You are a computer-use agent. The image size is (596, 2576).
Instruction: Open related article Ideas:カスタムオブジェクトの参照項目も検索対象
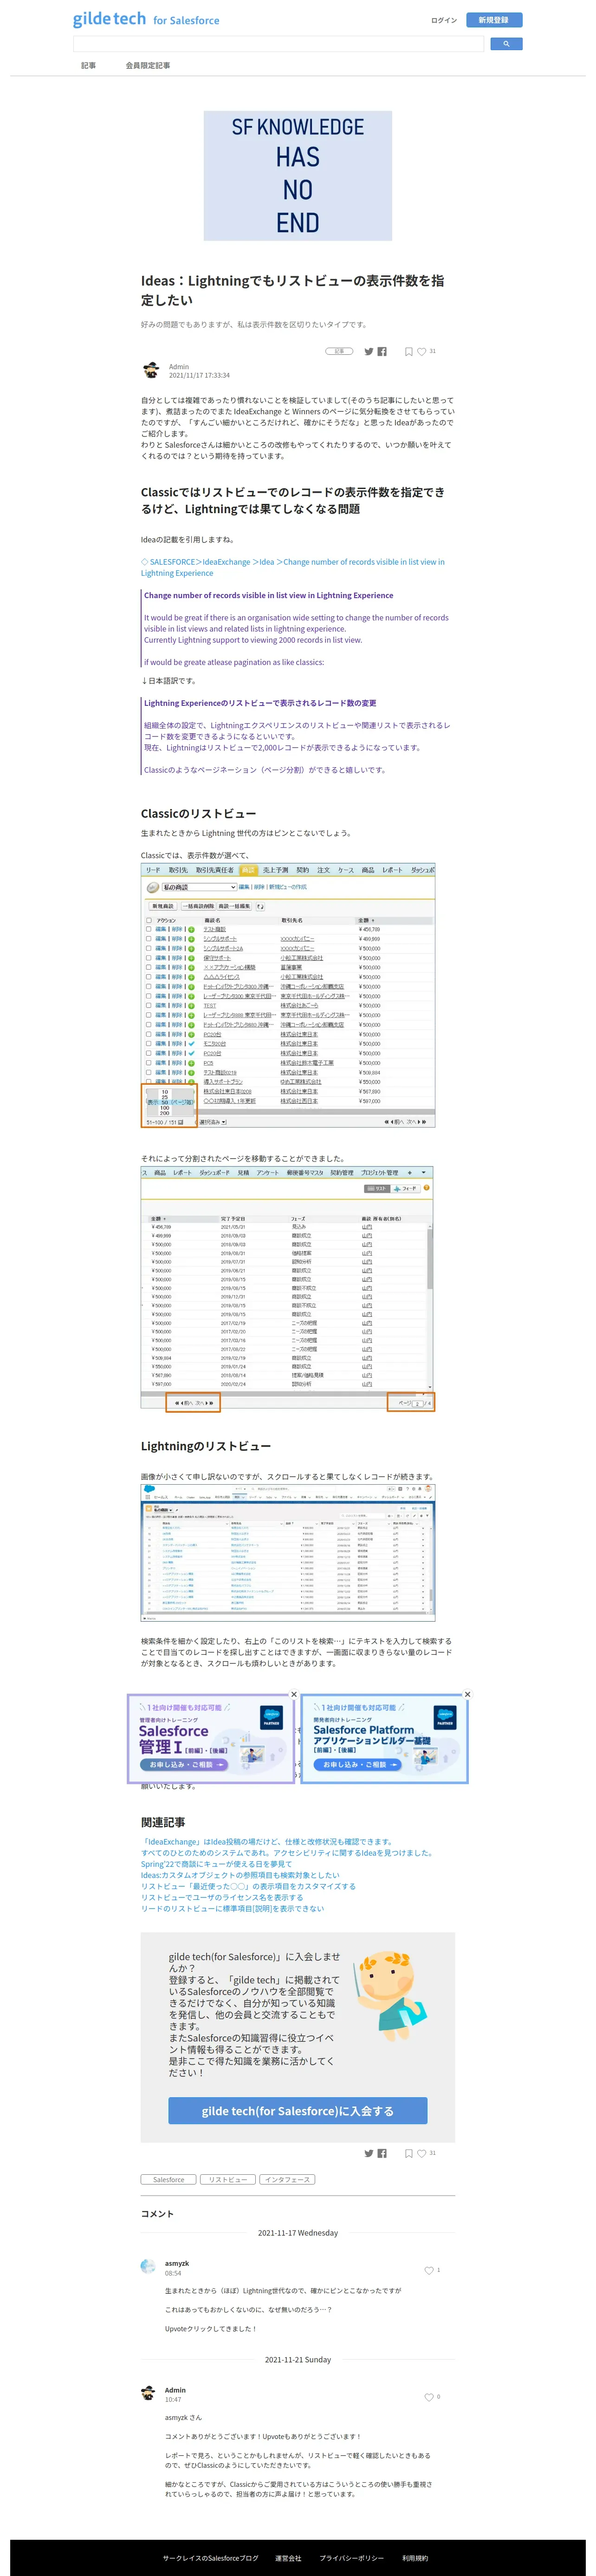pos(240,1875)
